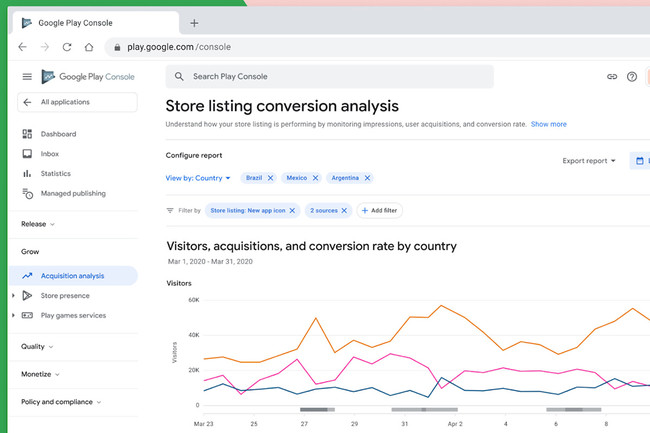Viewport: 650px width, 433px height.
Task: Select Acquisition analysis in the sidebar
Action: [x=73, y=276]
